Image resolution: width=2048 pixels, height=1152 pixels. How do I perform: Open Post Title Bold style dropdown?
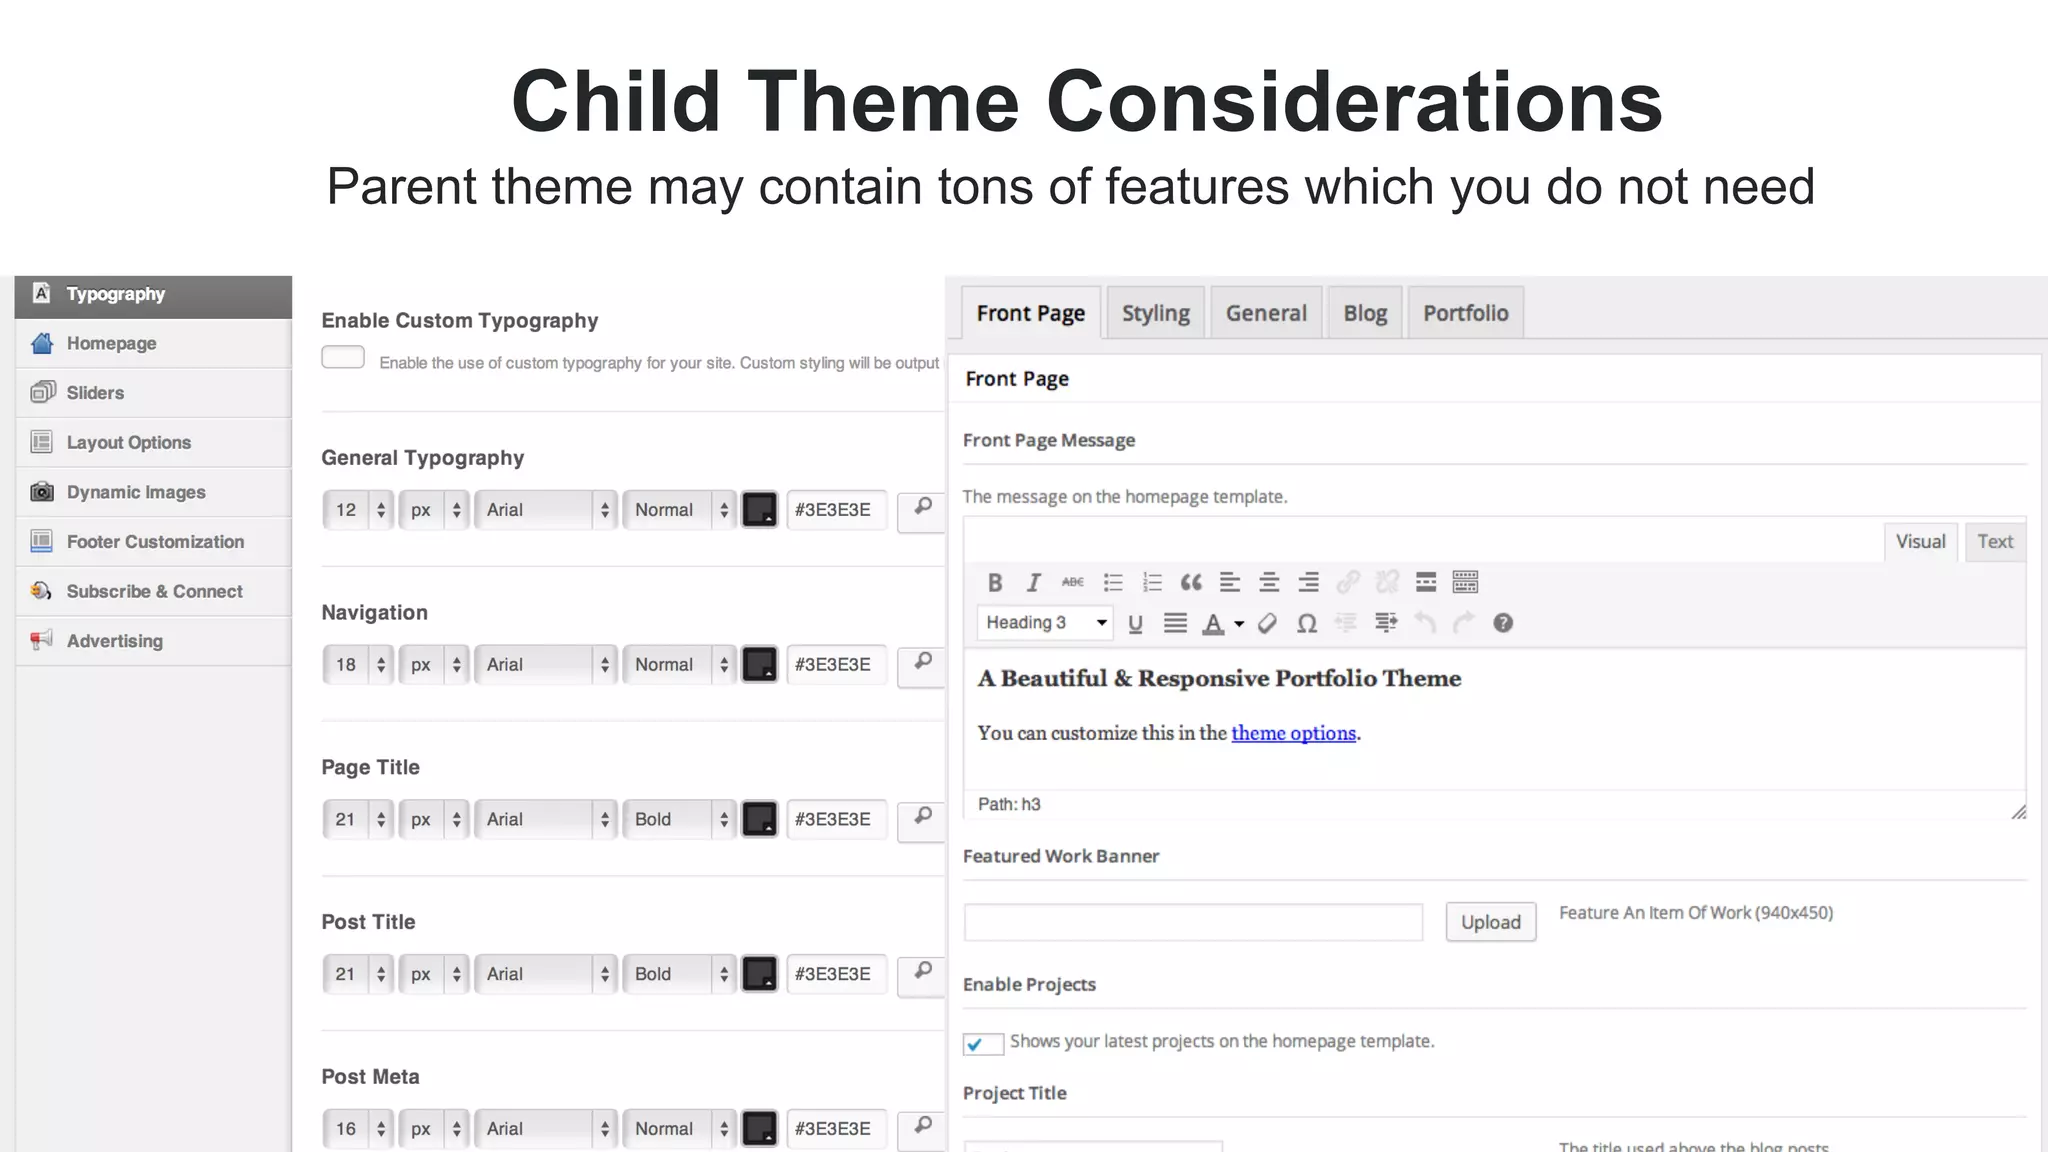[679, 974]
